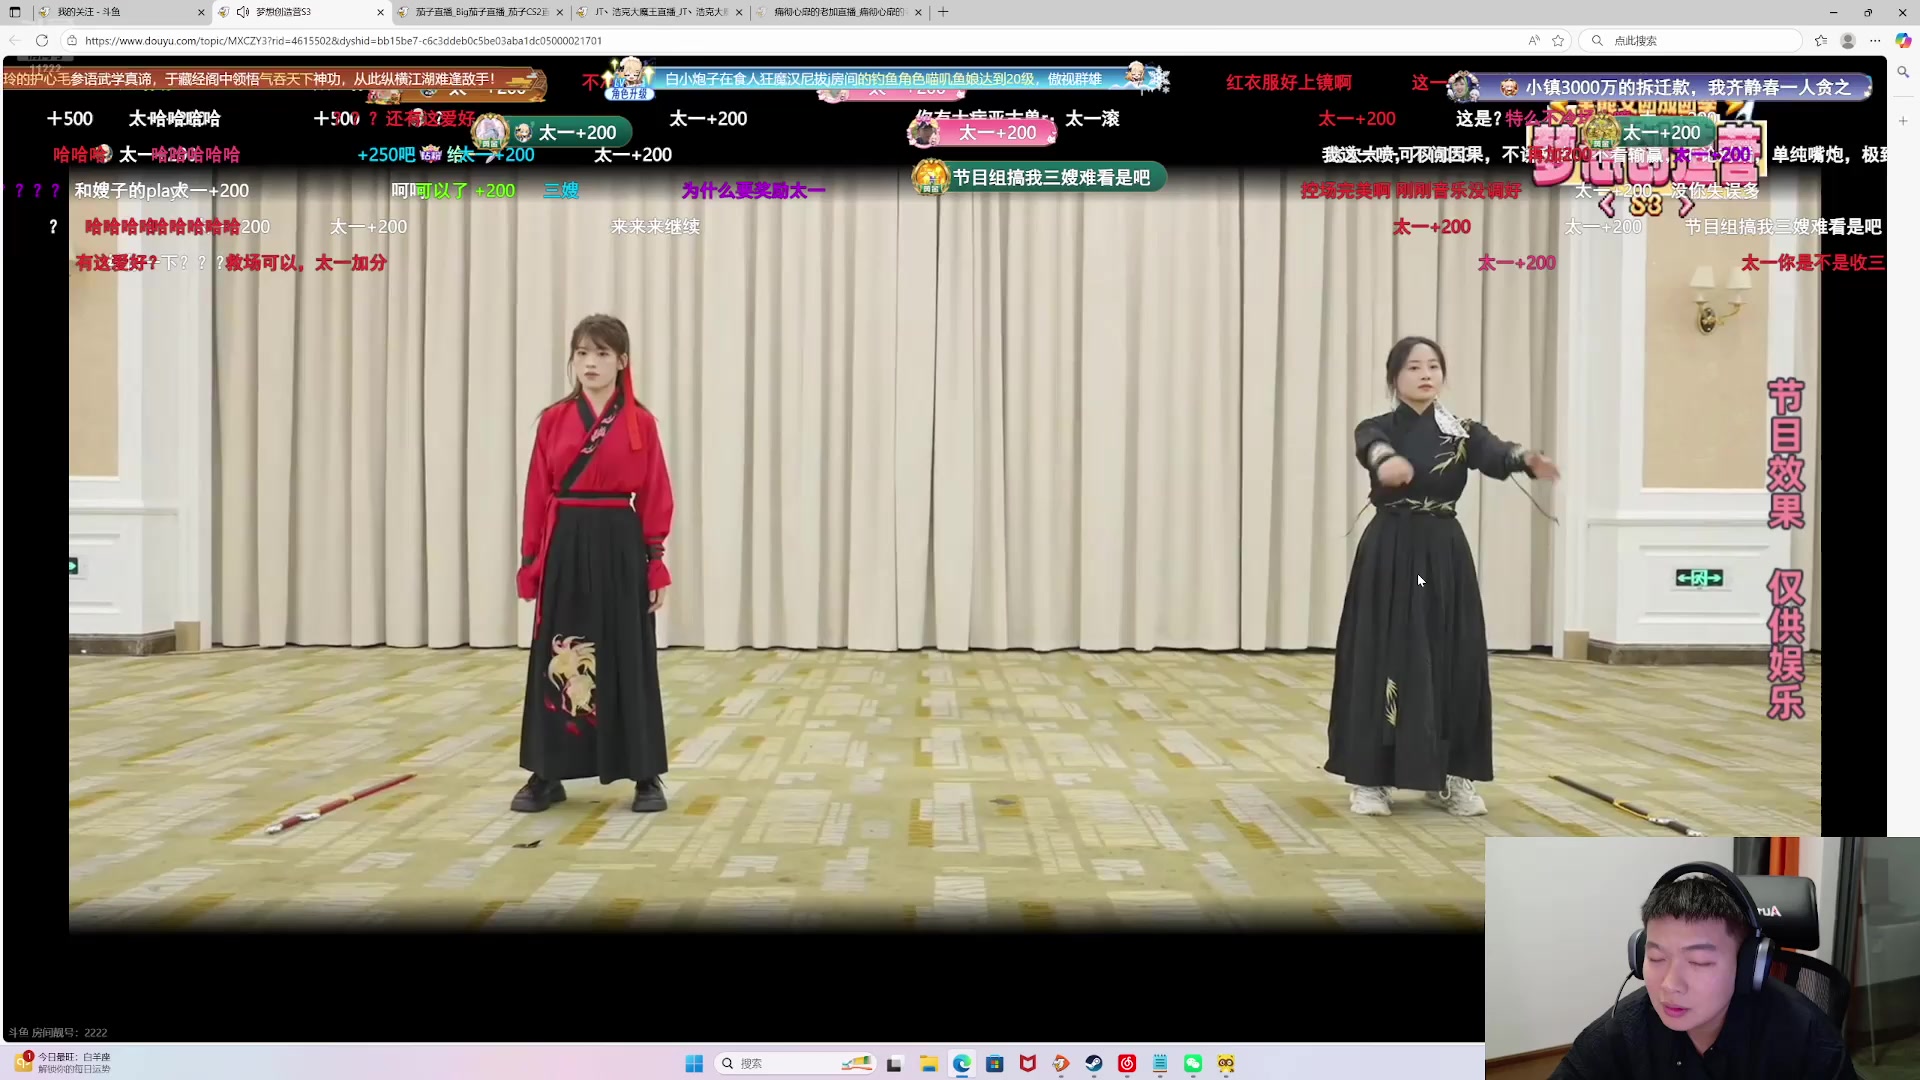This screenshot has height=1080, width=1920.
Task: Open the Settings and more menu
Action: (x=1875, y=40)
